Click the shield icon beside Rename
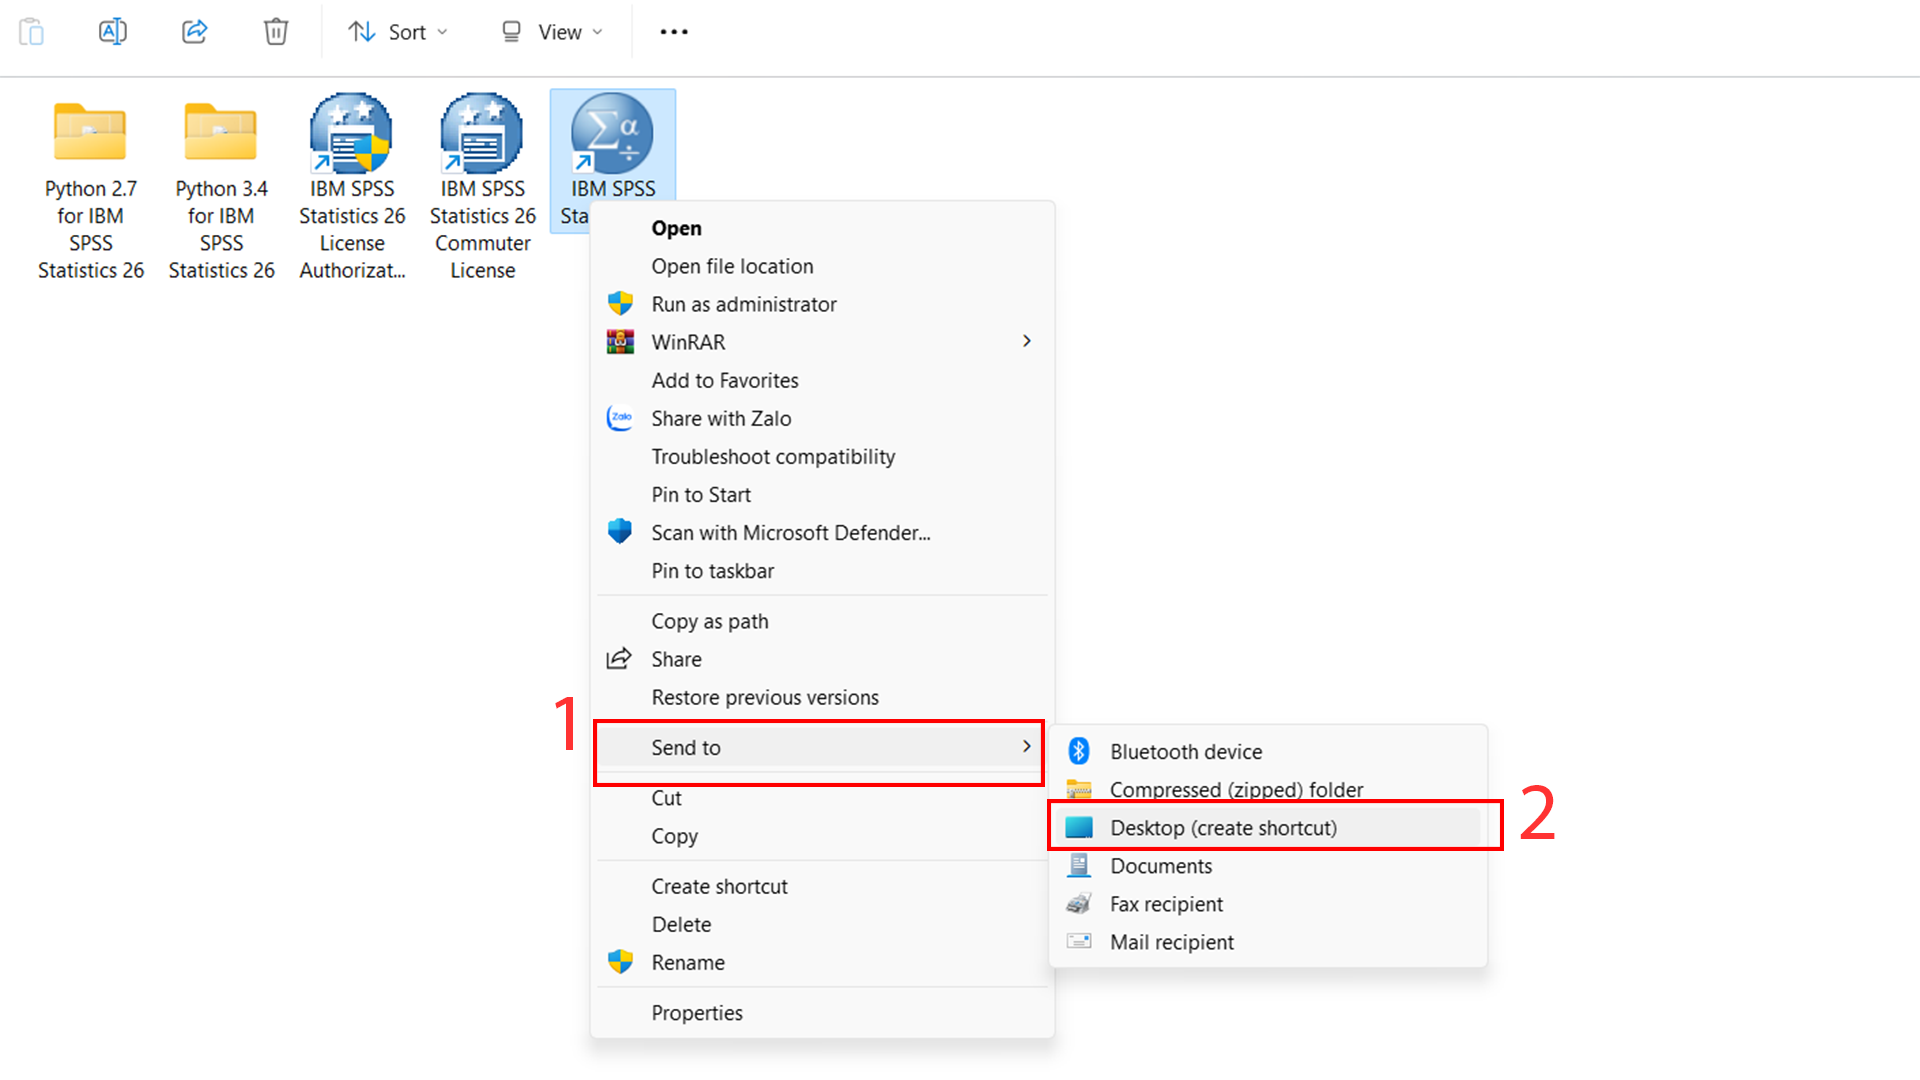This screenshot has height=1080, width=1920. (620, 961)
